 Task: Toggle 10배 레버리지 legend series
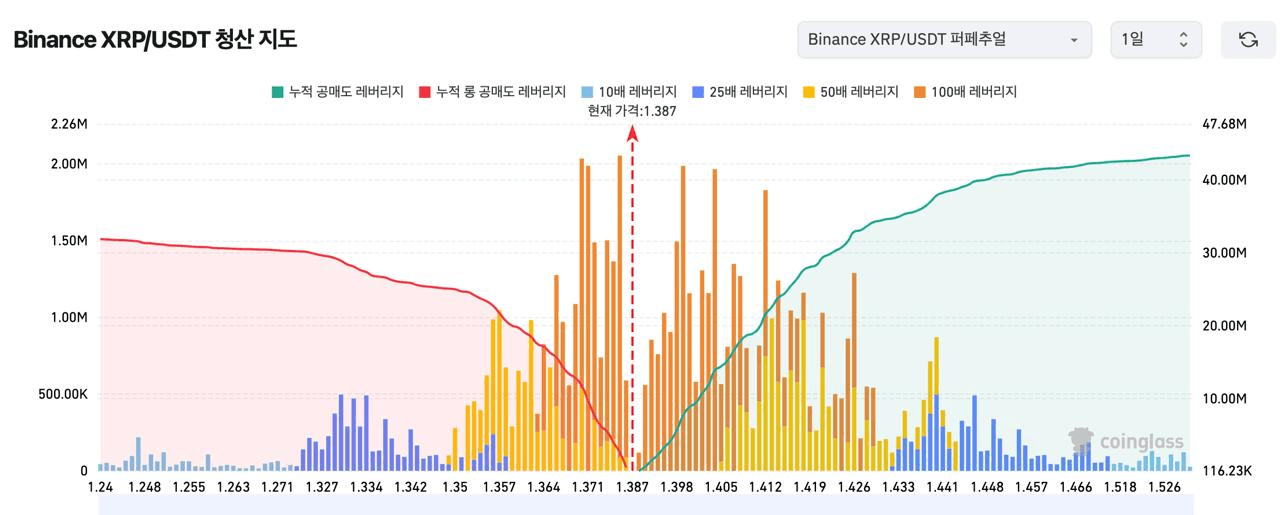coord(629,92)
